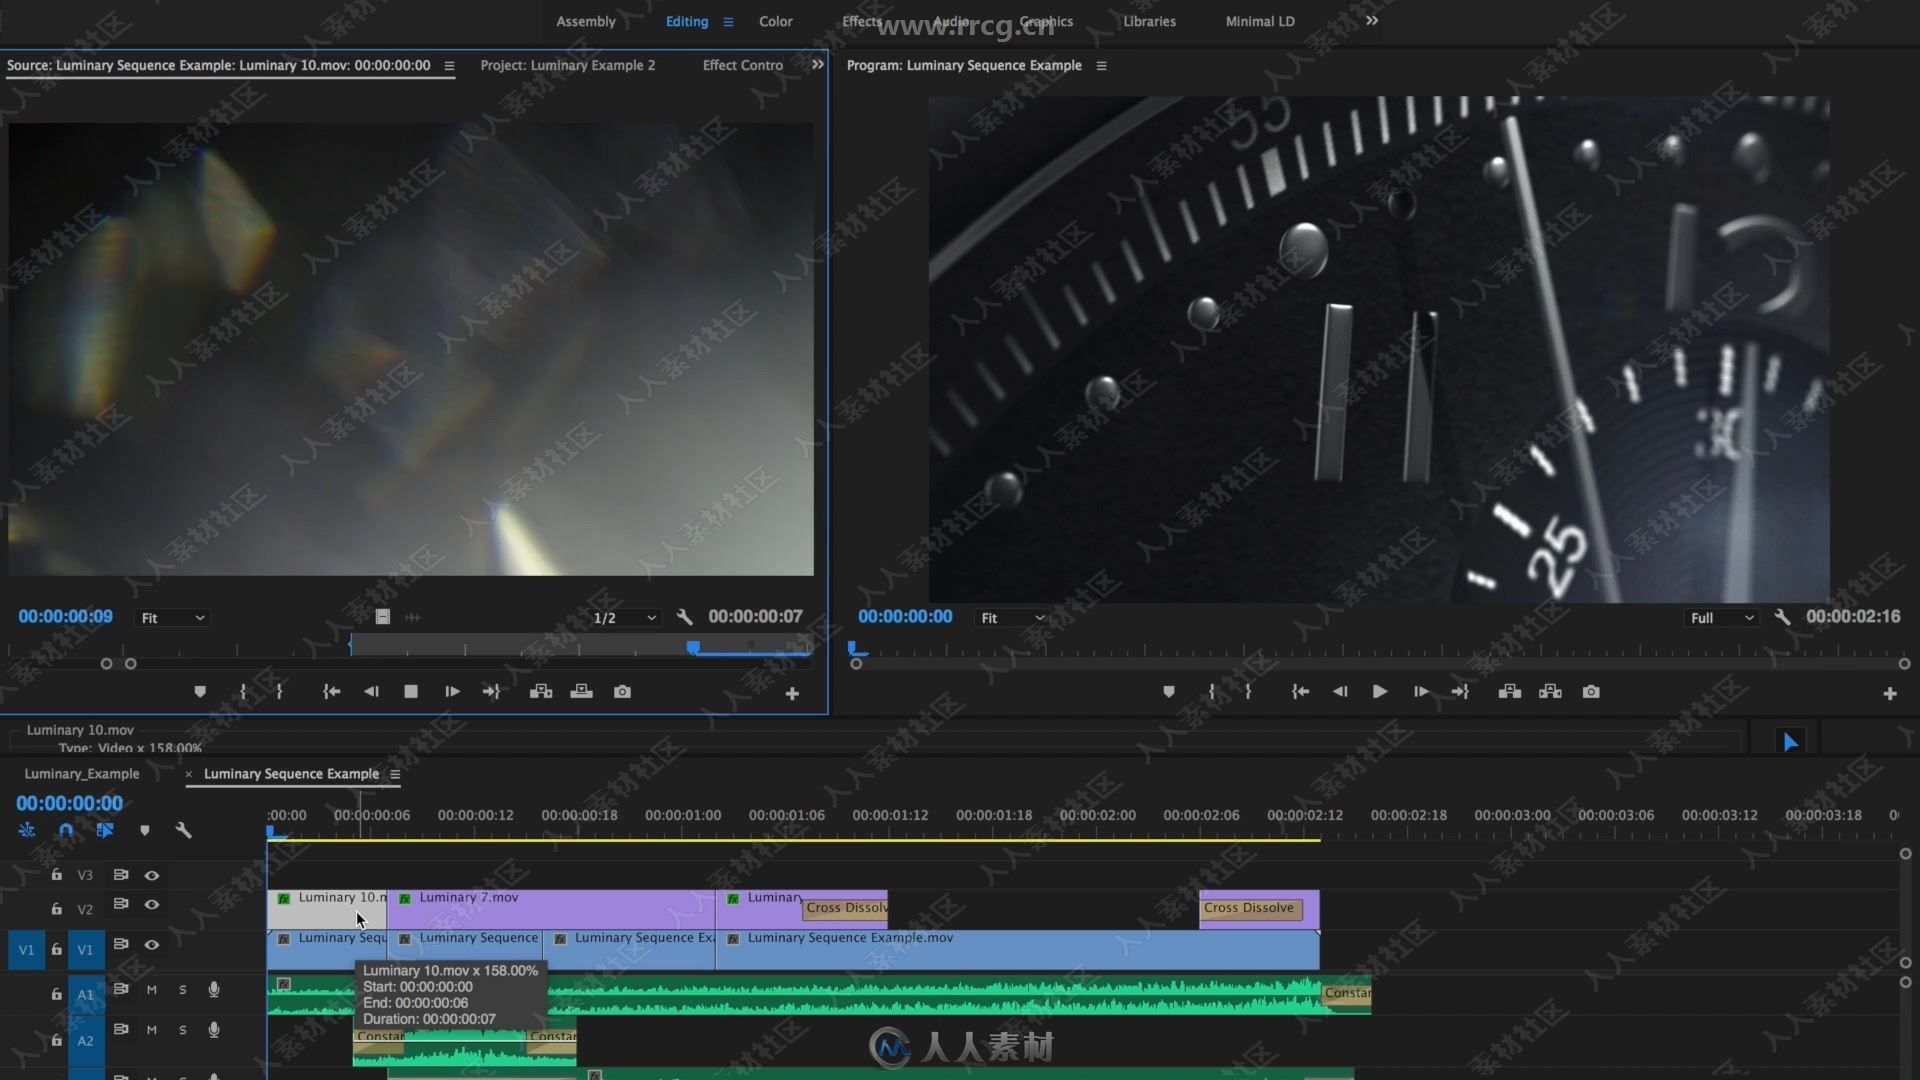Mute audio track A1
This screenshot has height=1080, width=1920.
pyautogui.click(x=152, y=989)
